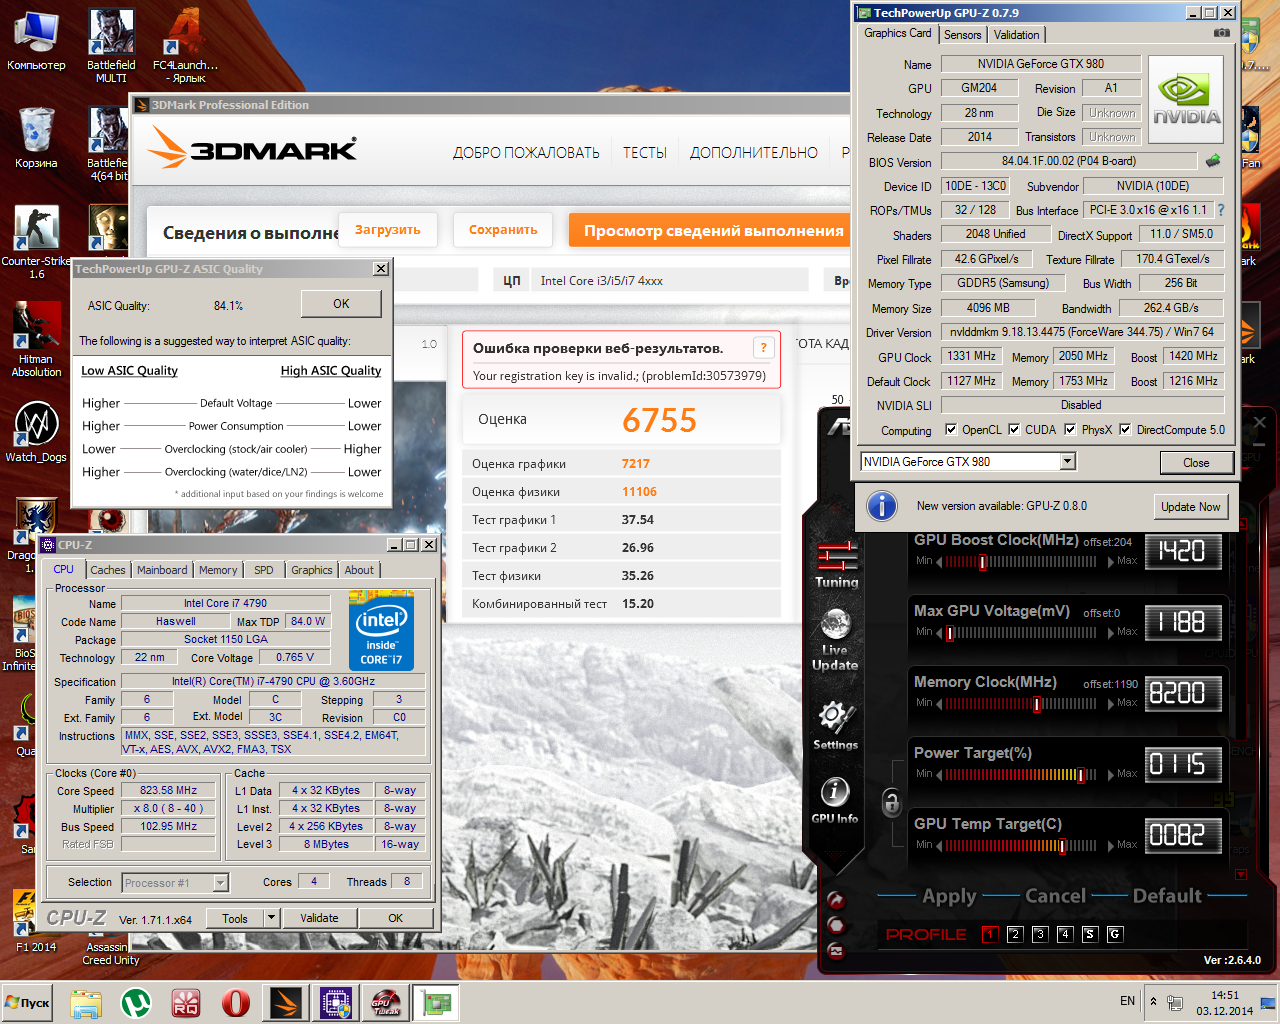This screenshot has width=1280, height=1024.
Task: Open Live Update in GPU Tweak
Action: pyautogui.click(x=835, y=640)
